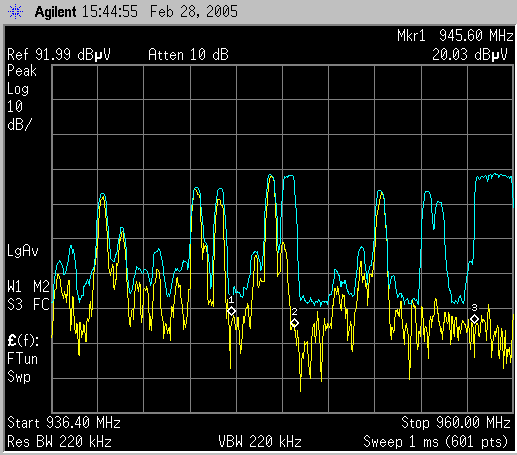Click the Agilent starburst logo icon
The width and height of the screenshot is (517, 455).
[15, 12]
